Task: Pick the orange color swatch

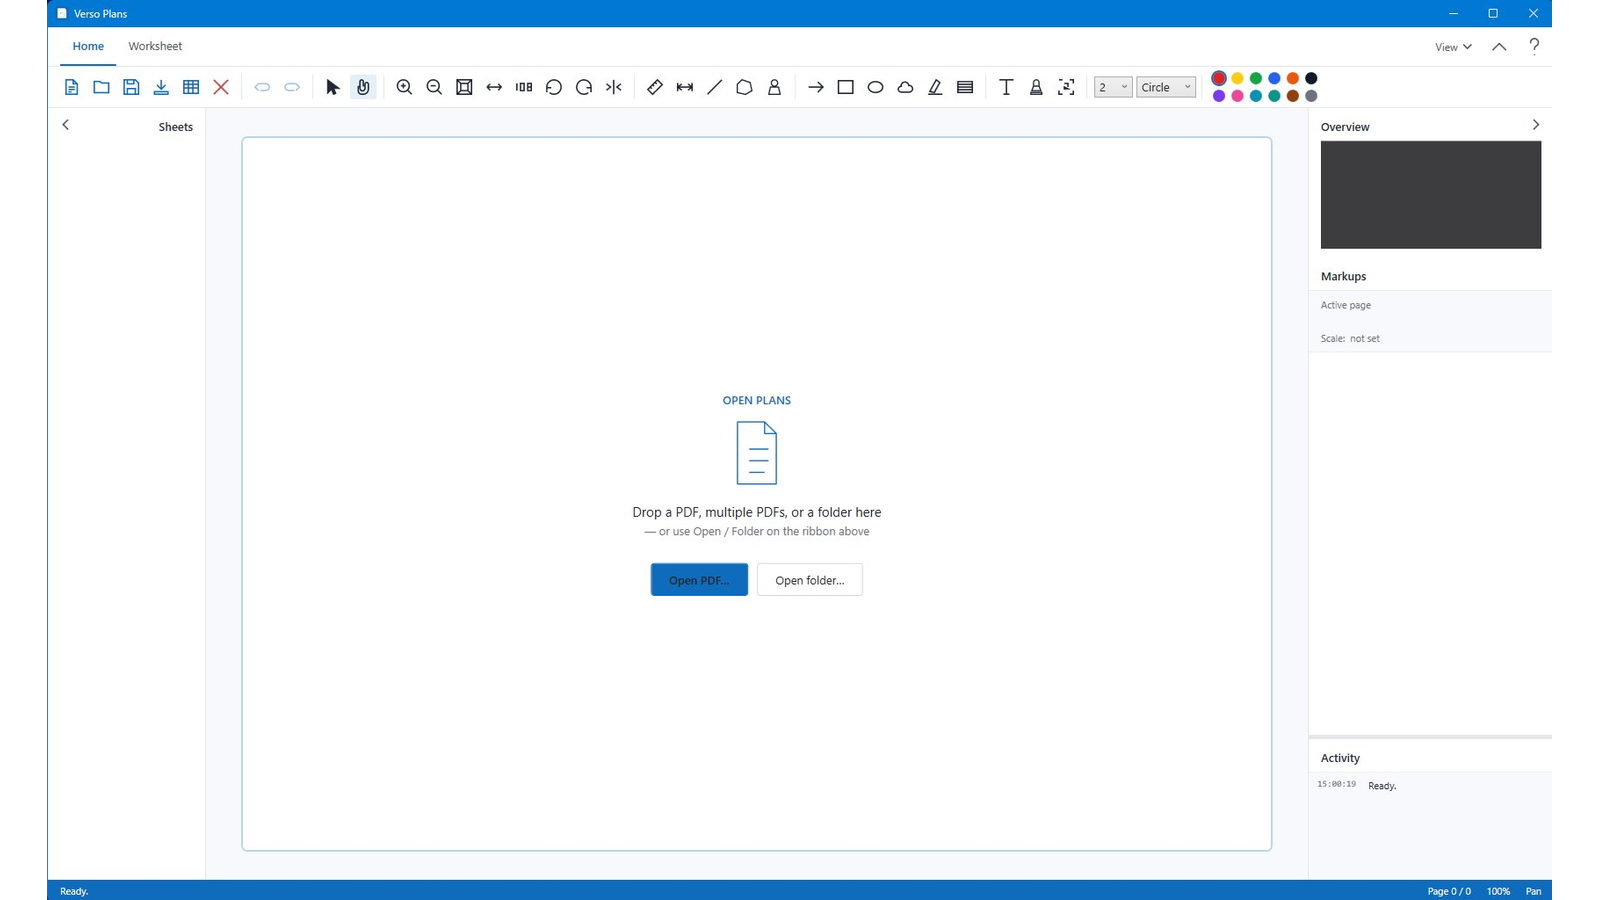Action: 1293,78
